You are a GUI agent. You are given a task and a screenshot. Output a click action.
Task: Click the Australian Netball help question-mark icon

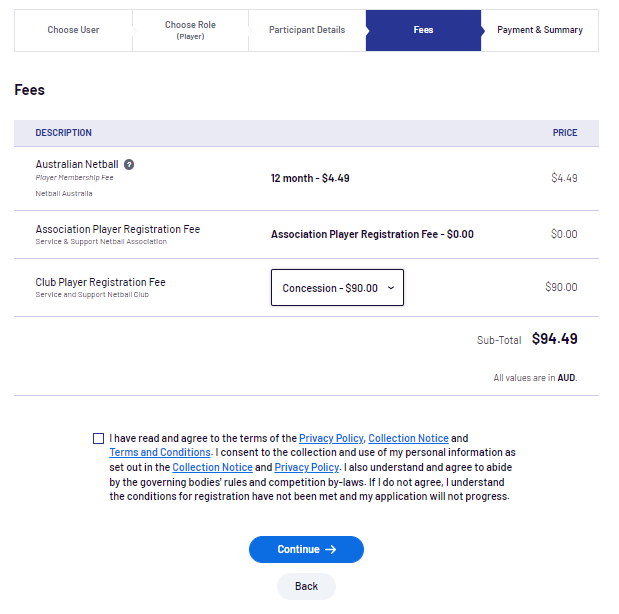tap(129, 164)
